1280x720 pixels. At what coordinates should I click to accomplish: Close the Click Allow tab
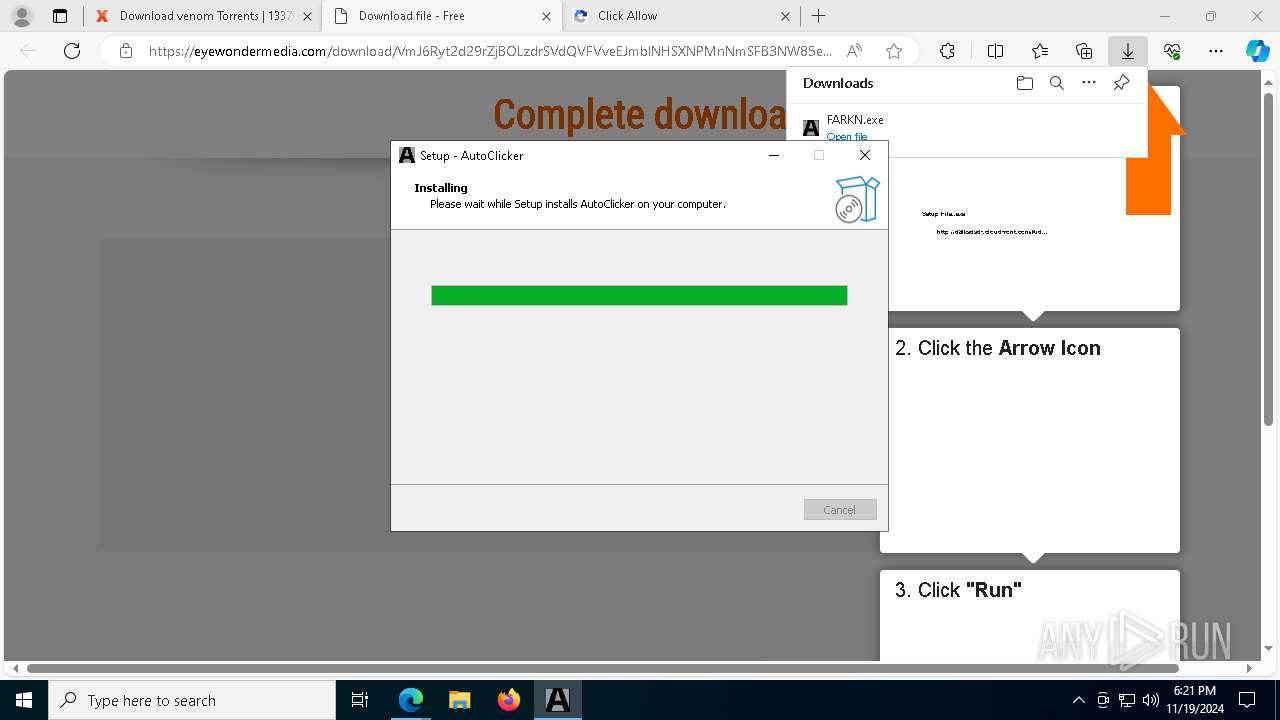(x=785, y=16)
